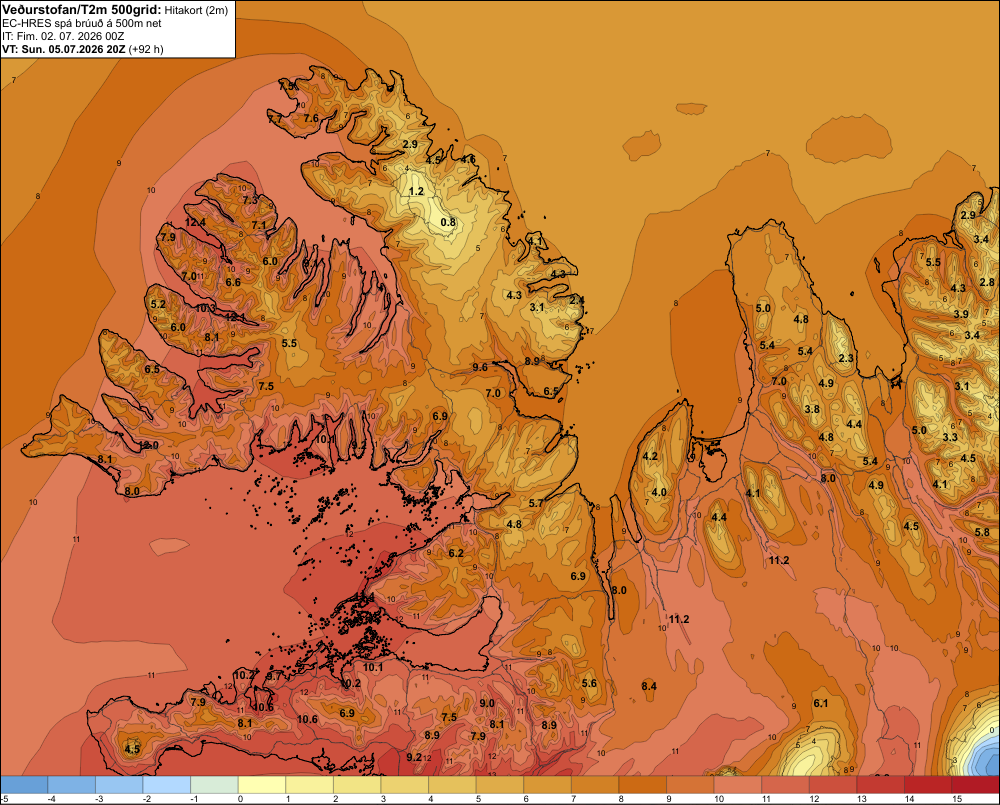
Task: Click the 6.1 temperature value
Action: coord(820,703)
